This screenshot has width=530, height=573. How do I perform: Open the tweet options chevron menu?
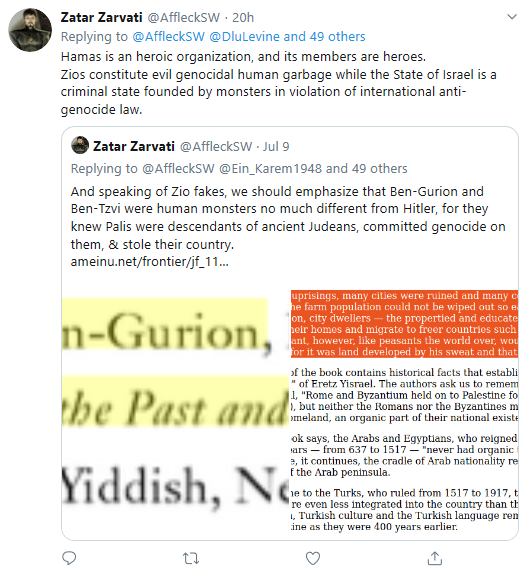click(512, 17)
